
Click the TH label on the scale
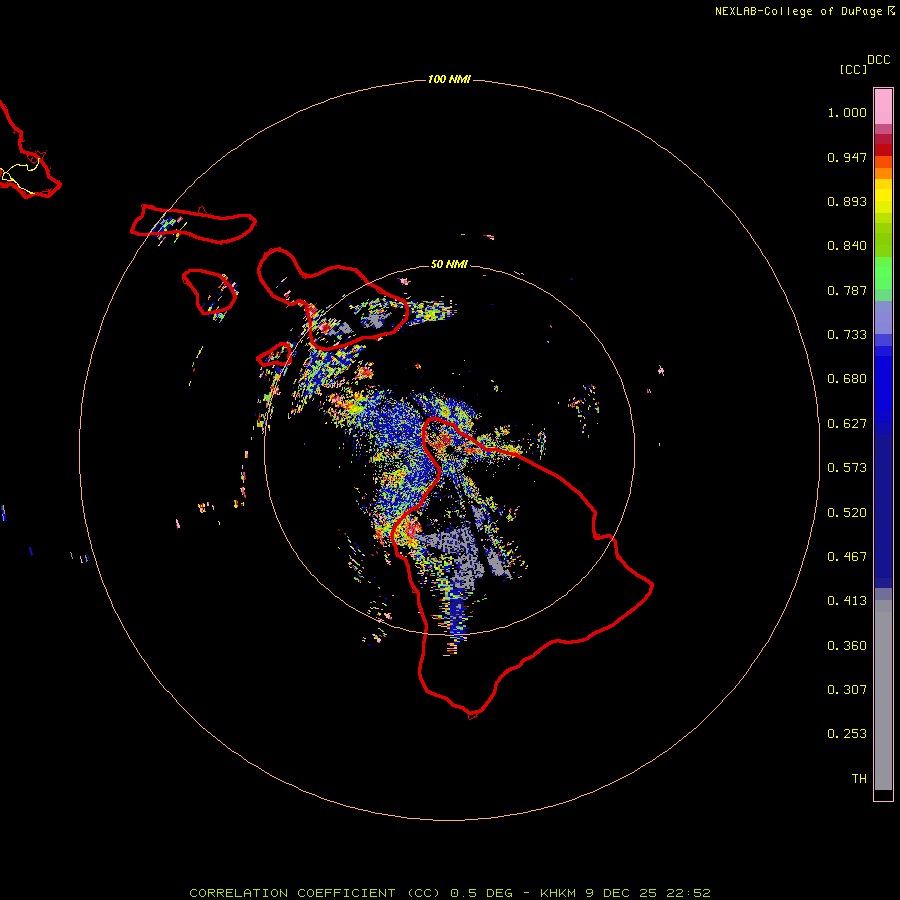pos(859,779)
